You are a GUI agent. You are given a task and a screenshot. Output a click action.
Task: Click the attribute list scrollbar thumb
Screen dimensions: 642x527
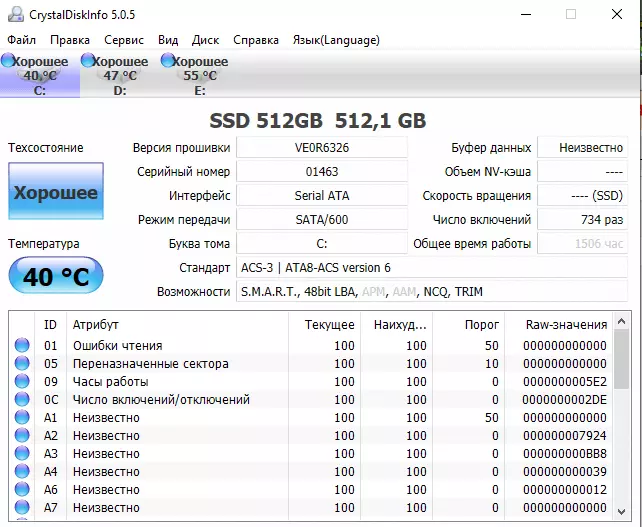coord(622,360)
